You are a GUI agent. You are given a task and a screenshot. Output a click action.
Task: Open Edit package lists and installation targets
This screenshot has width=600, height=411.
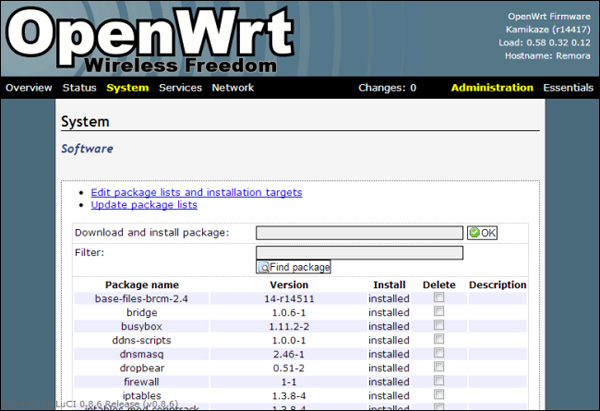(x=196, y=192)
